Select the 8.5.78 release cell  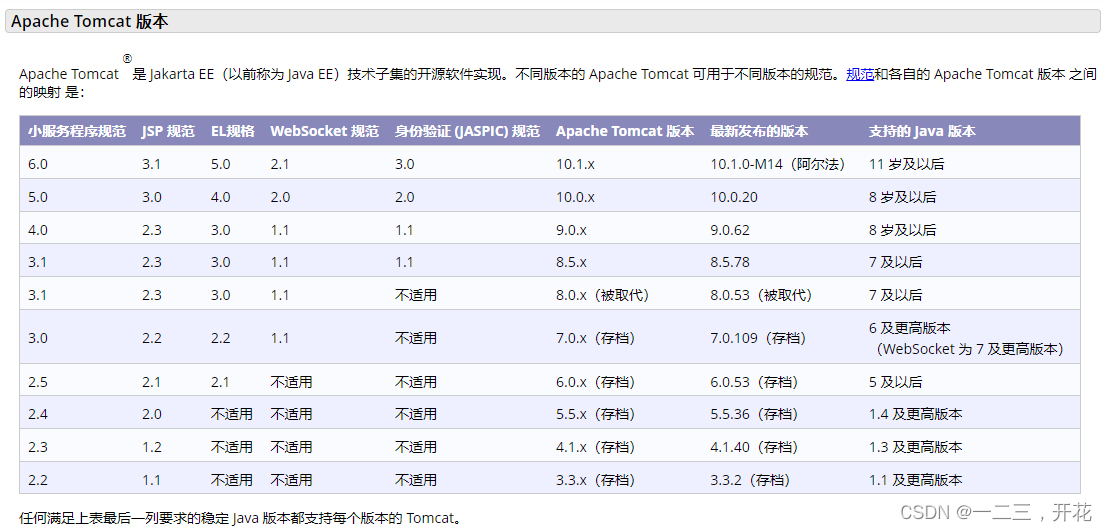pos(730,262)
